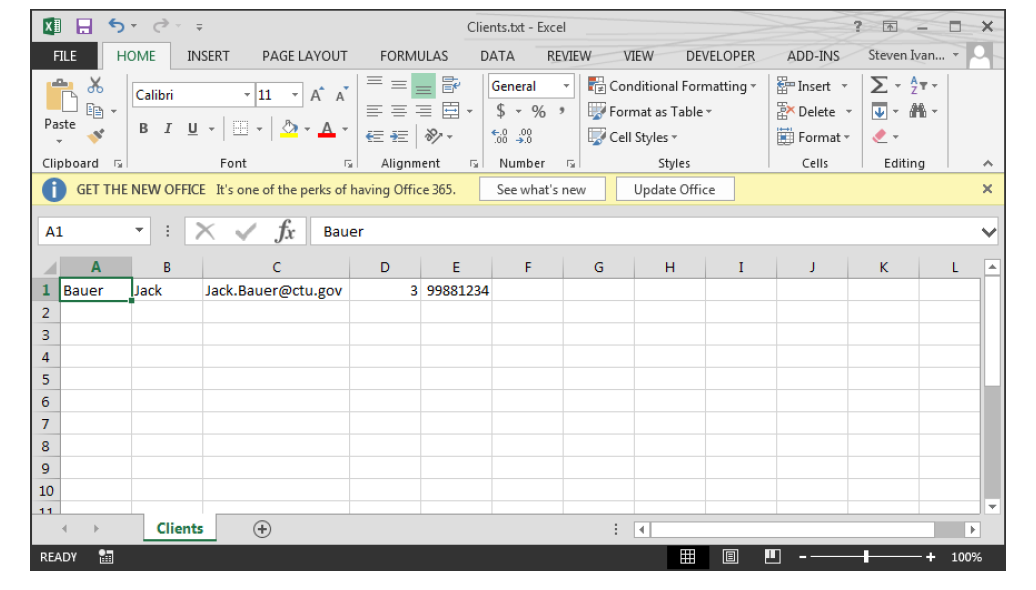
Task: Toggle middle align icon
Action: (398, 85)
